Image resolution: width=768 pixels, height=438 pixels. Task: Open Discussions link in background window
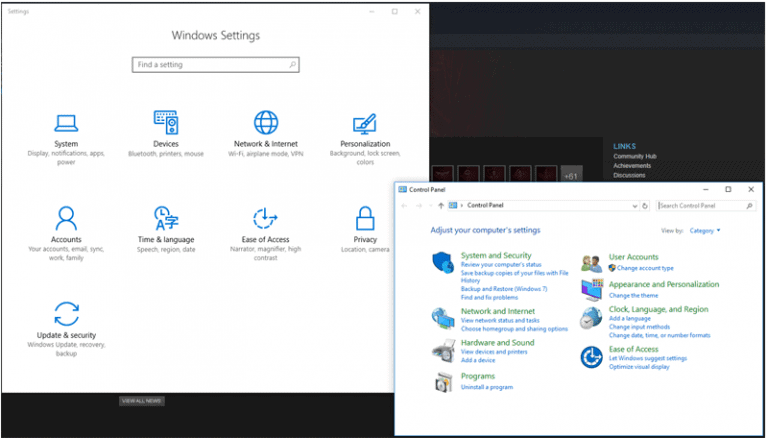coord(629,175)
